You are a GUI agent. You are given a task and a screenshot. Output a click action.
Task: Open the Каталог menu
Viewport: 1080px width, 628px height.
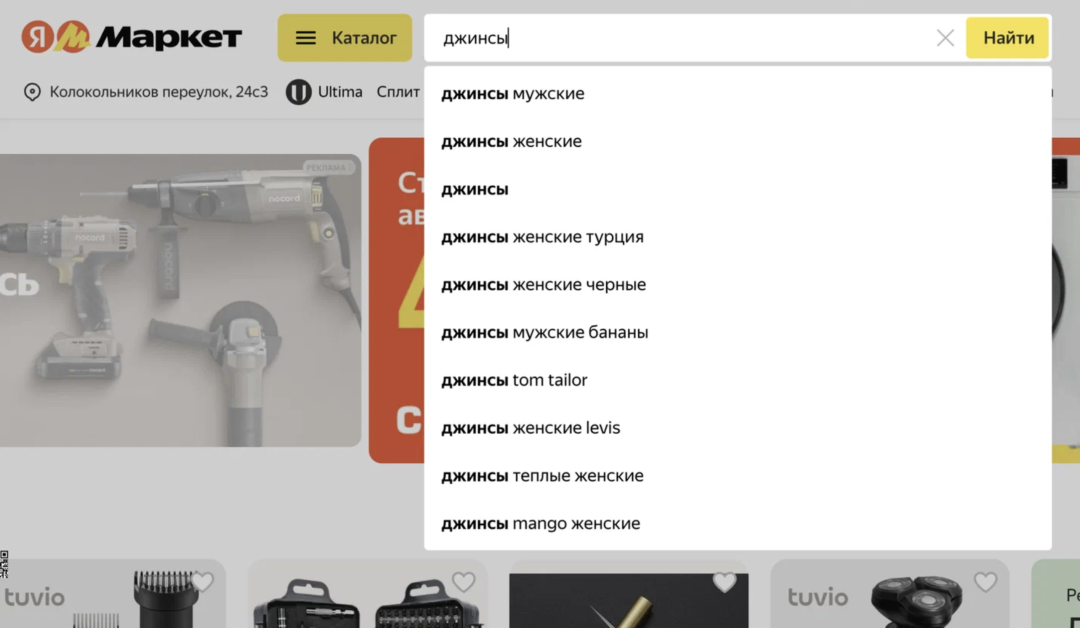tap(345, 38)
